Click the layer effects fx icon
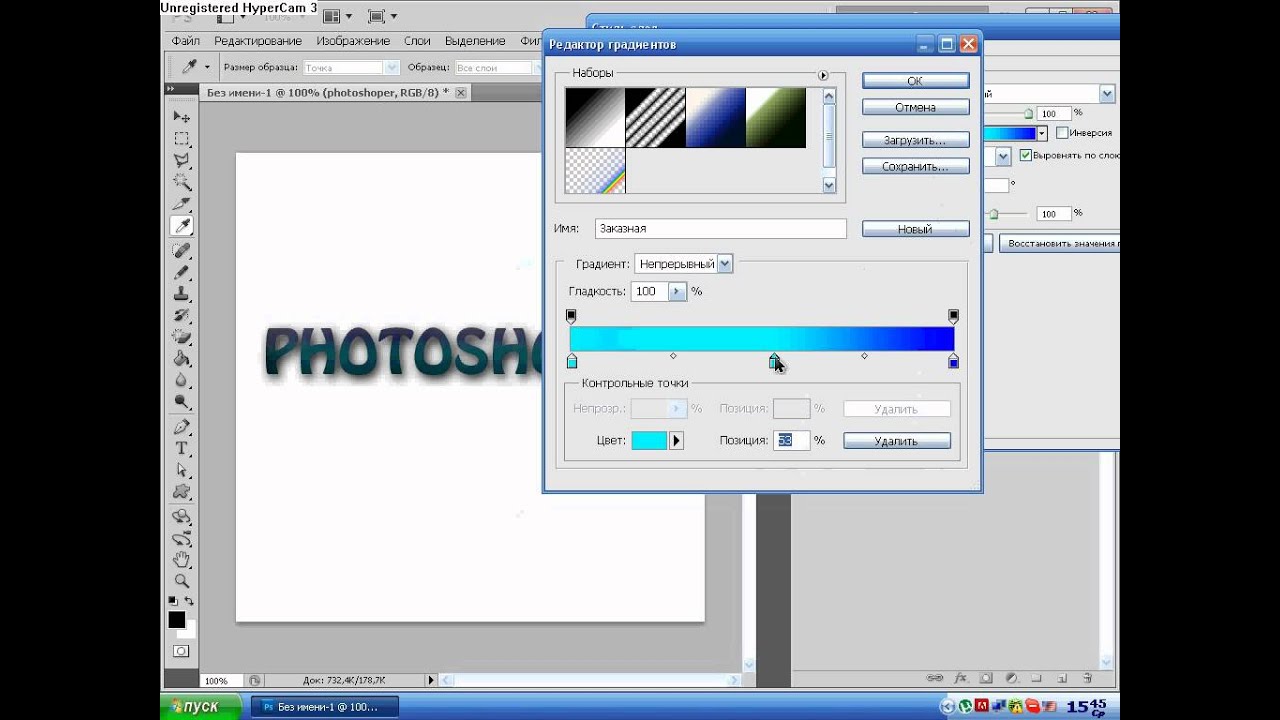This screenshot has height=720, width=1280. tap(960, 677)
